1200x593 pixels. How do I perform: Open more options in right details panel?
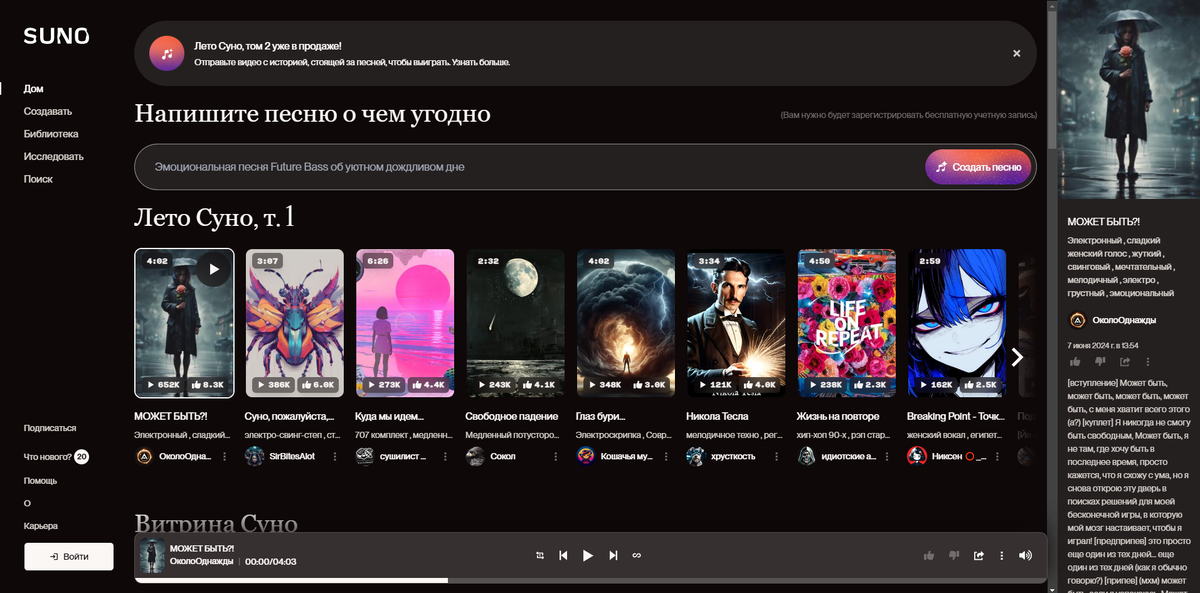tap(1147, 361)
